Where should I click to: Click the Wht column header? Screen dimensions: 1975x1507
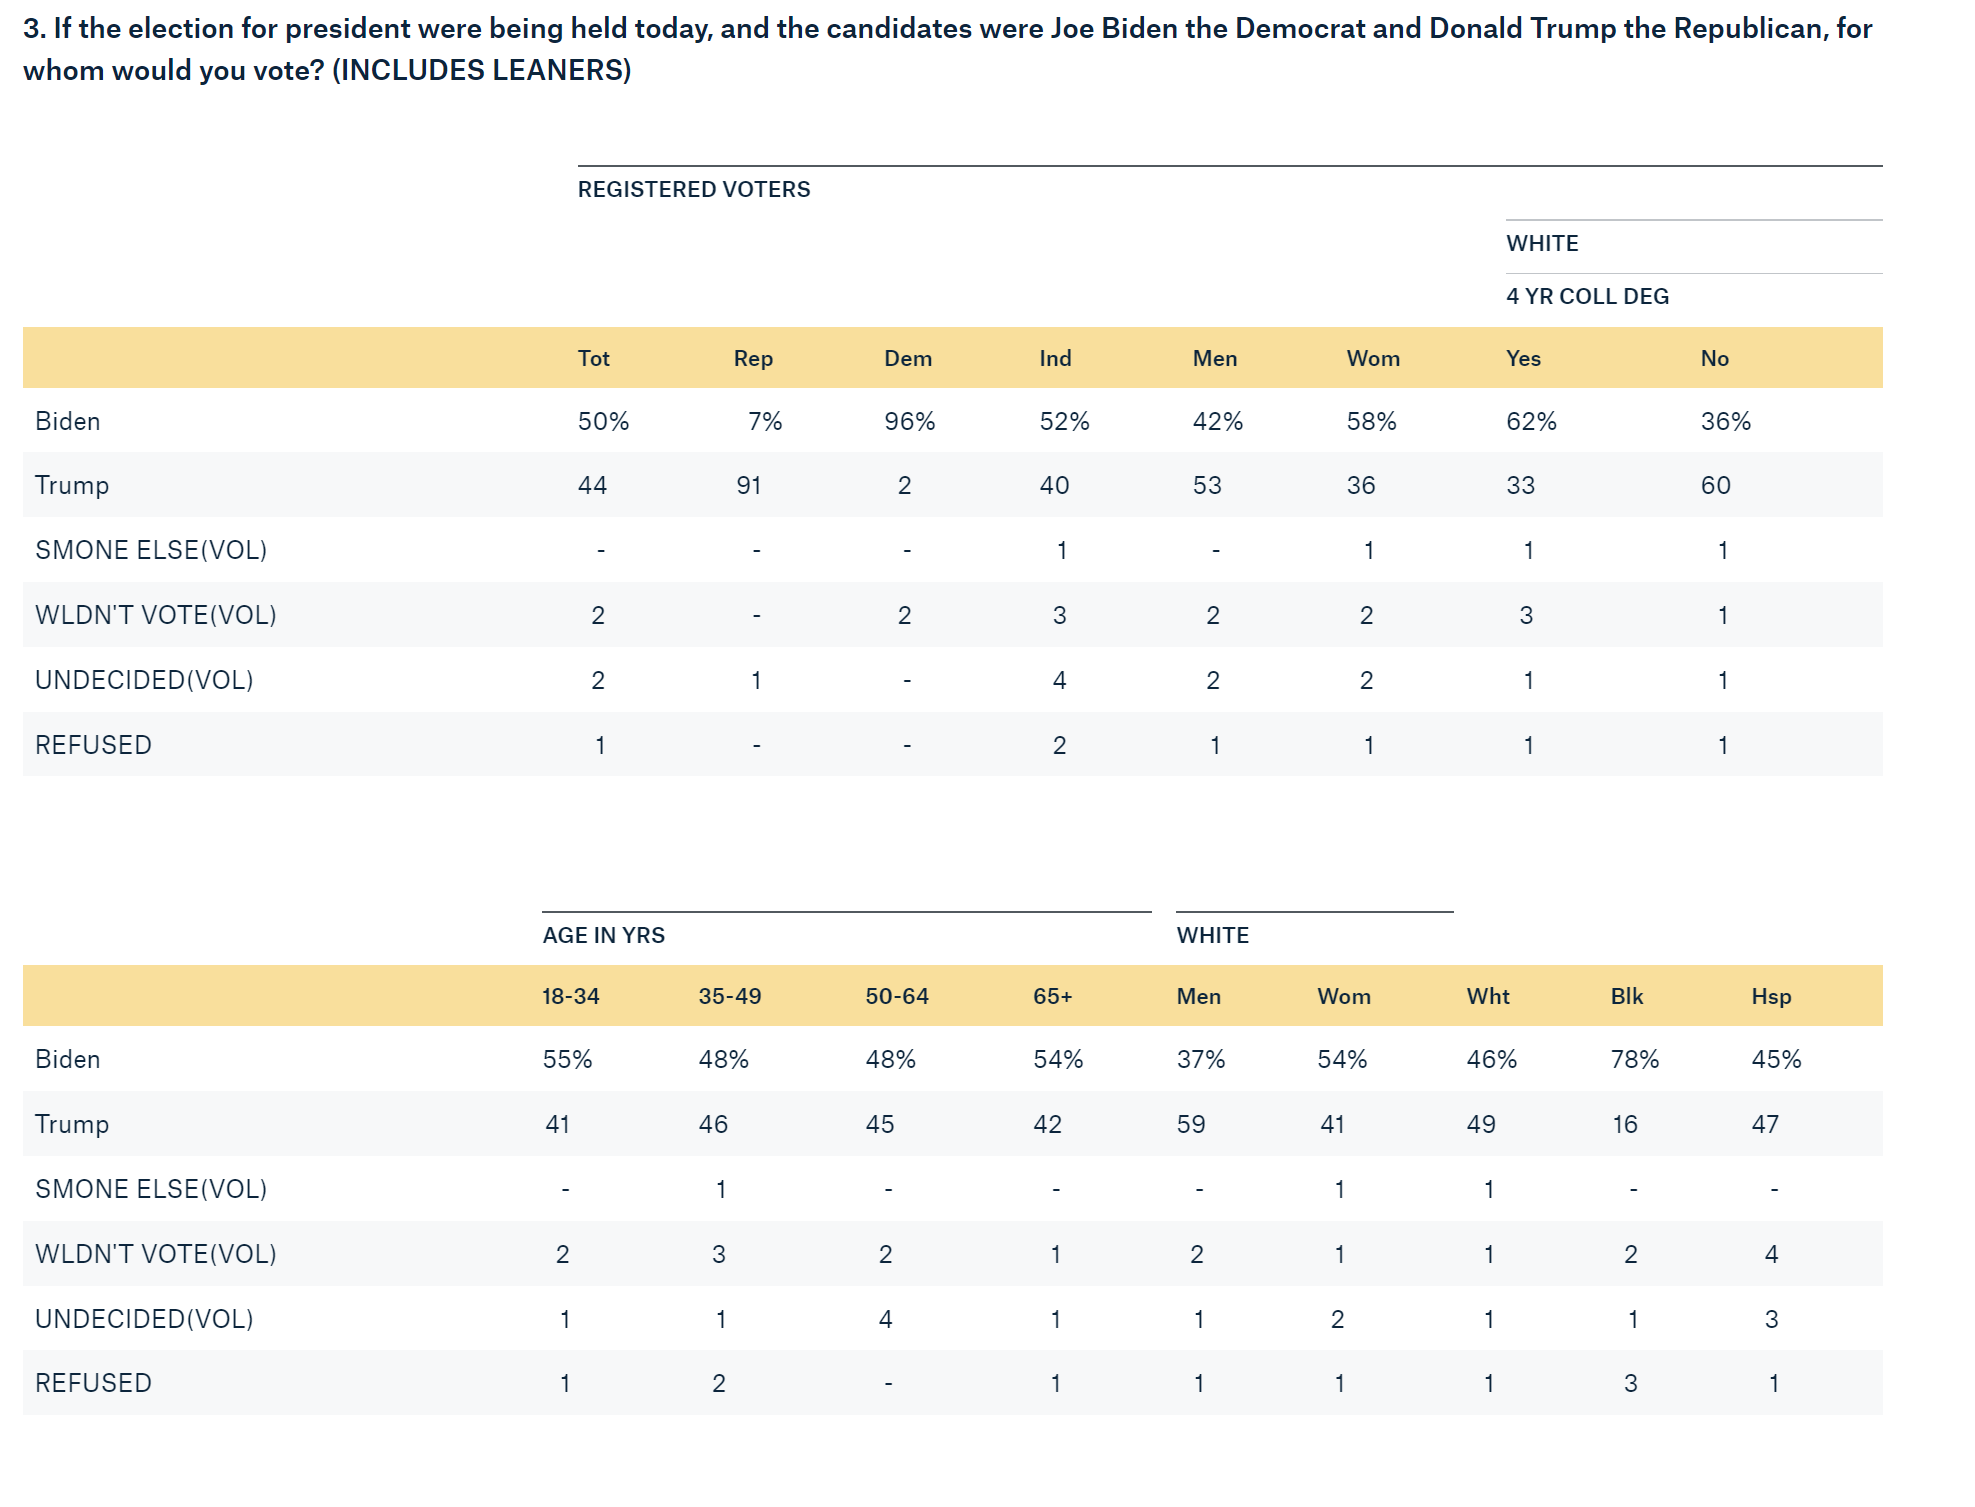click(x=1488, y=996)
